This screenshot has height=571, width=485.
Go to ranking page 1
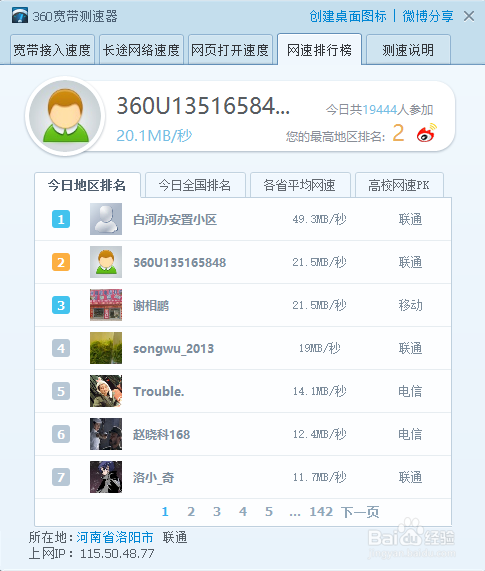[165, 512]
